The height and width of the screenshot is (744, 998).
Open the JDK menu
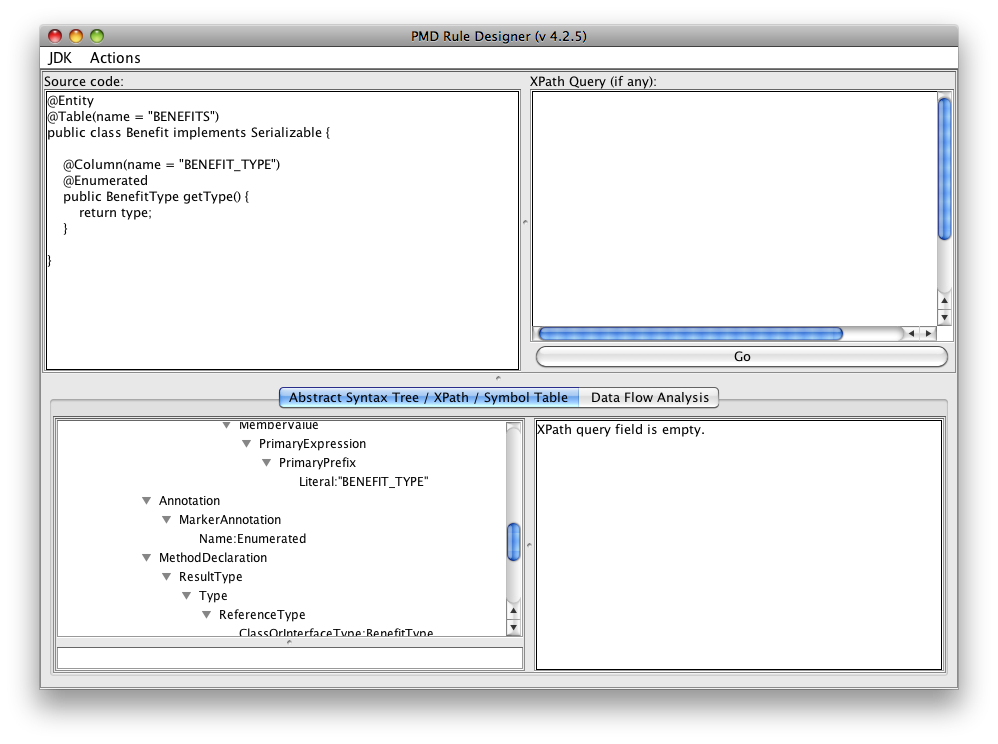pos(60,58)
